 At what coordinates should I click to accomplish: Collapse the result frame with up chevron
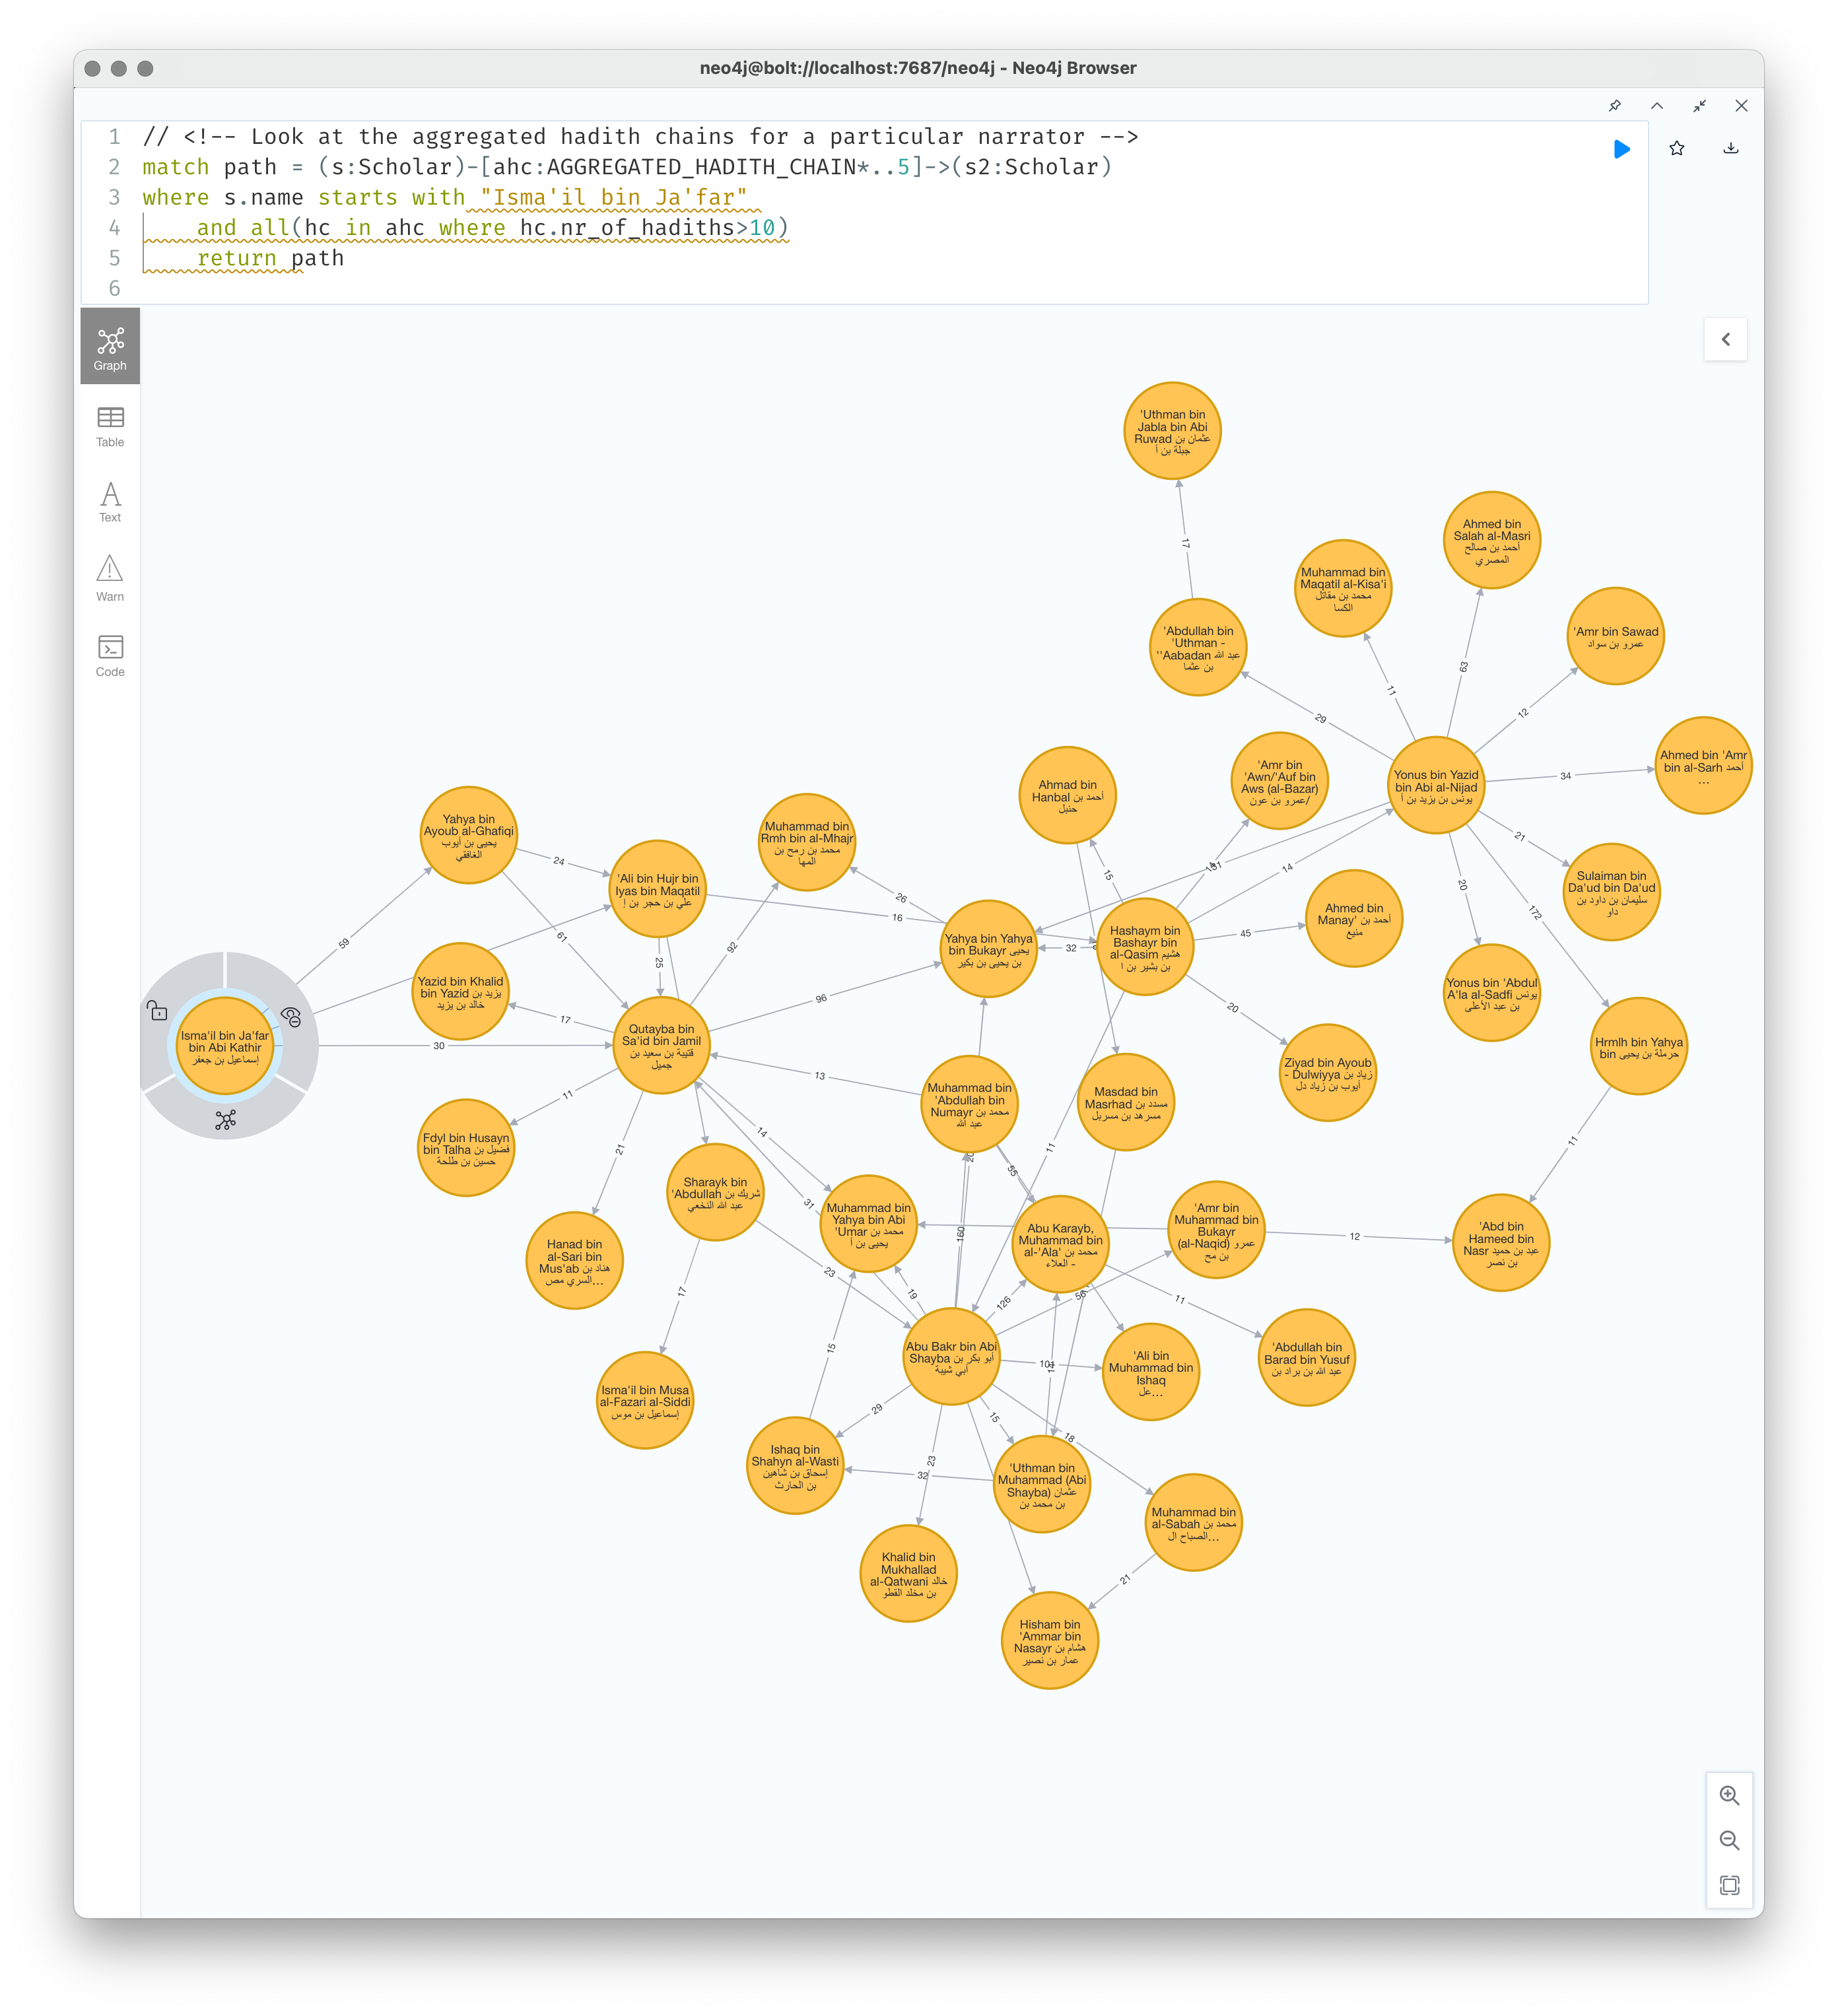click(1657, 106)
